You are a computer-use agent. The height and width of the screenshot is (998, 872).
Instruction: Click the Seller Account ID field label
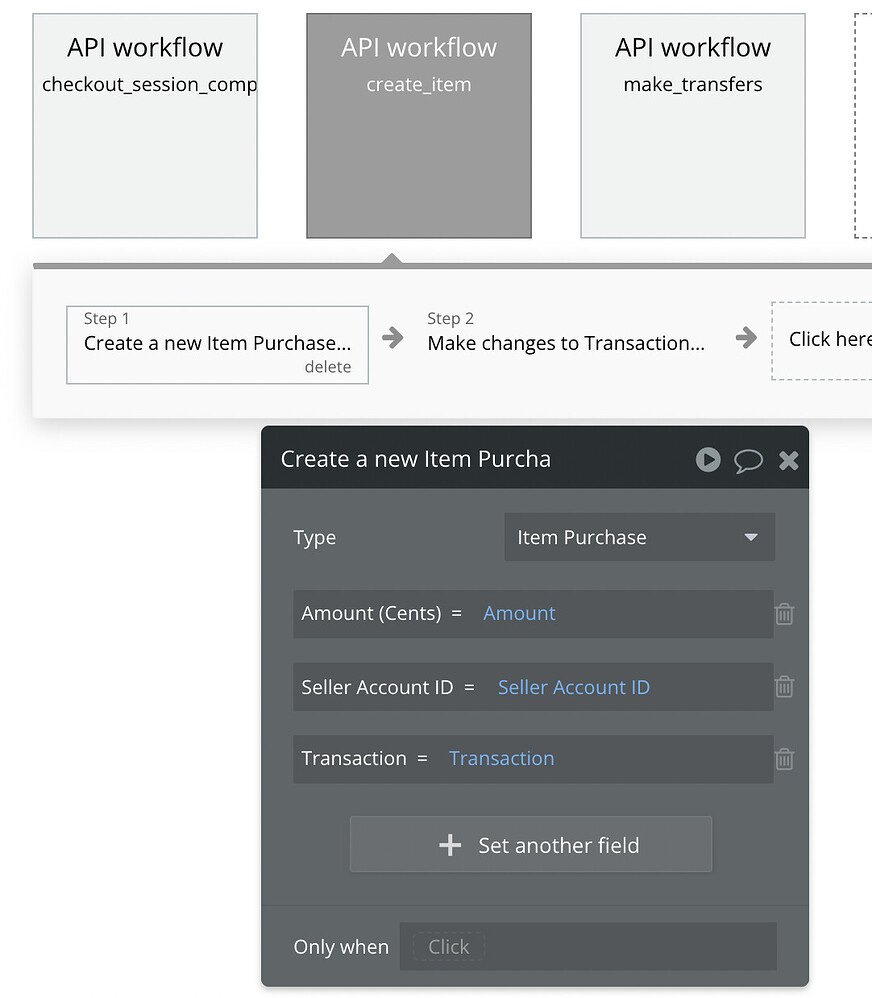(x=377, y=687)
